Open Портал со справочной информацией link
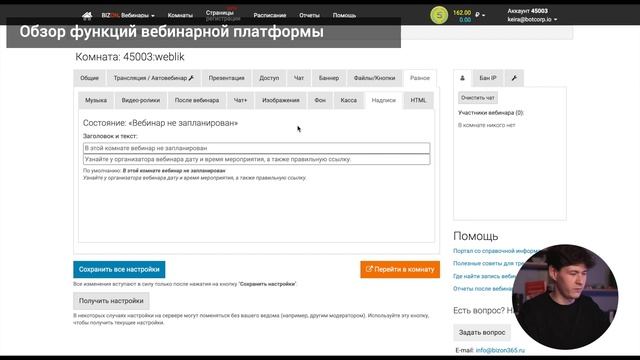 pyautogui.click(x=496, y=251)
